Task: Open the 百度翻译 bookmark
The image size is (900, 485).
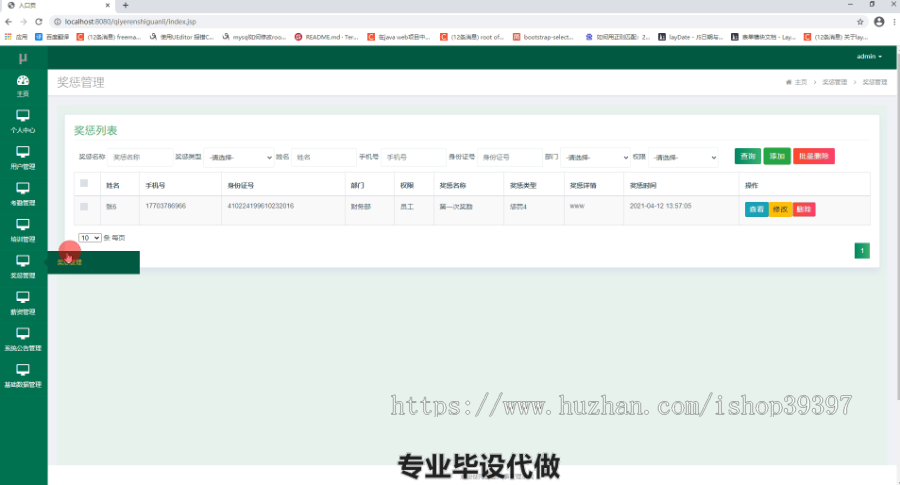Action: 52,37
